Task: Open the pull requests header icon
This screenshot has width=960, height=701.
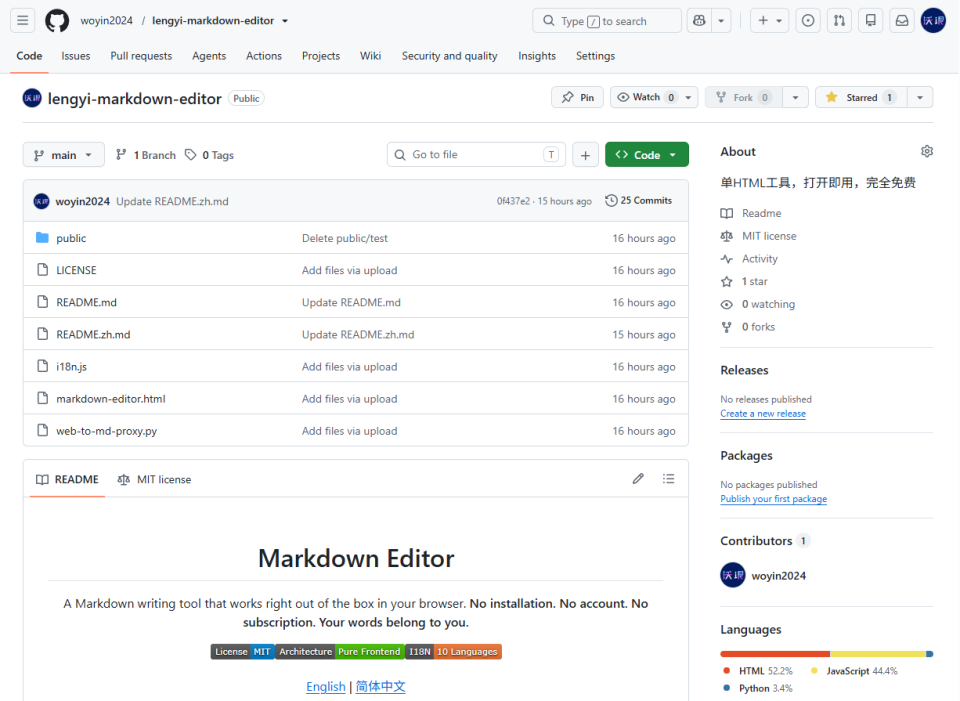Action: [839, 21]
